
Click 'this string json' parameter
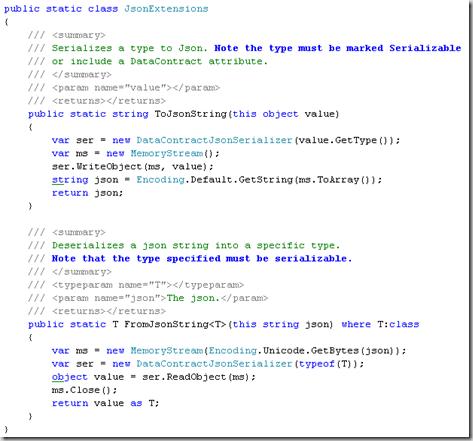(280, 324)
